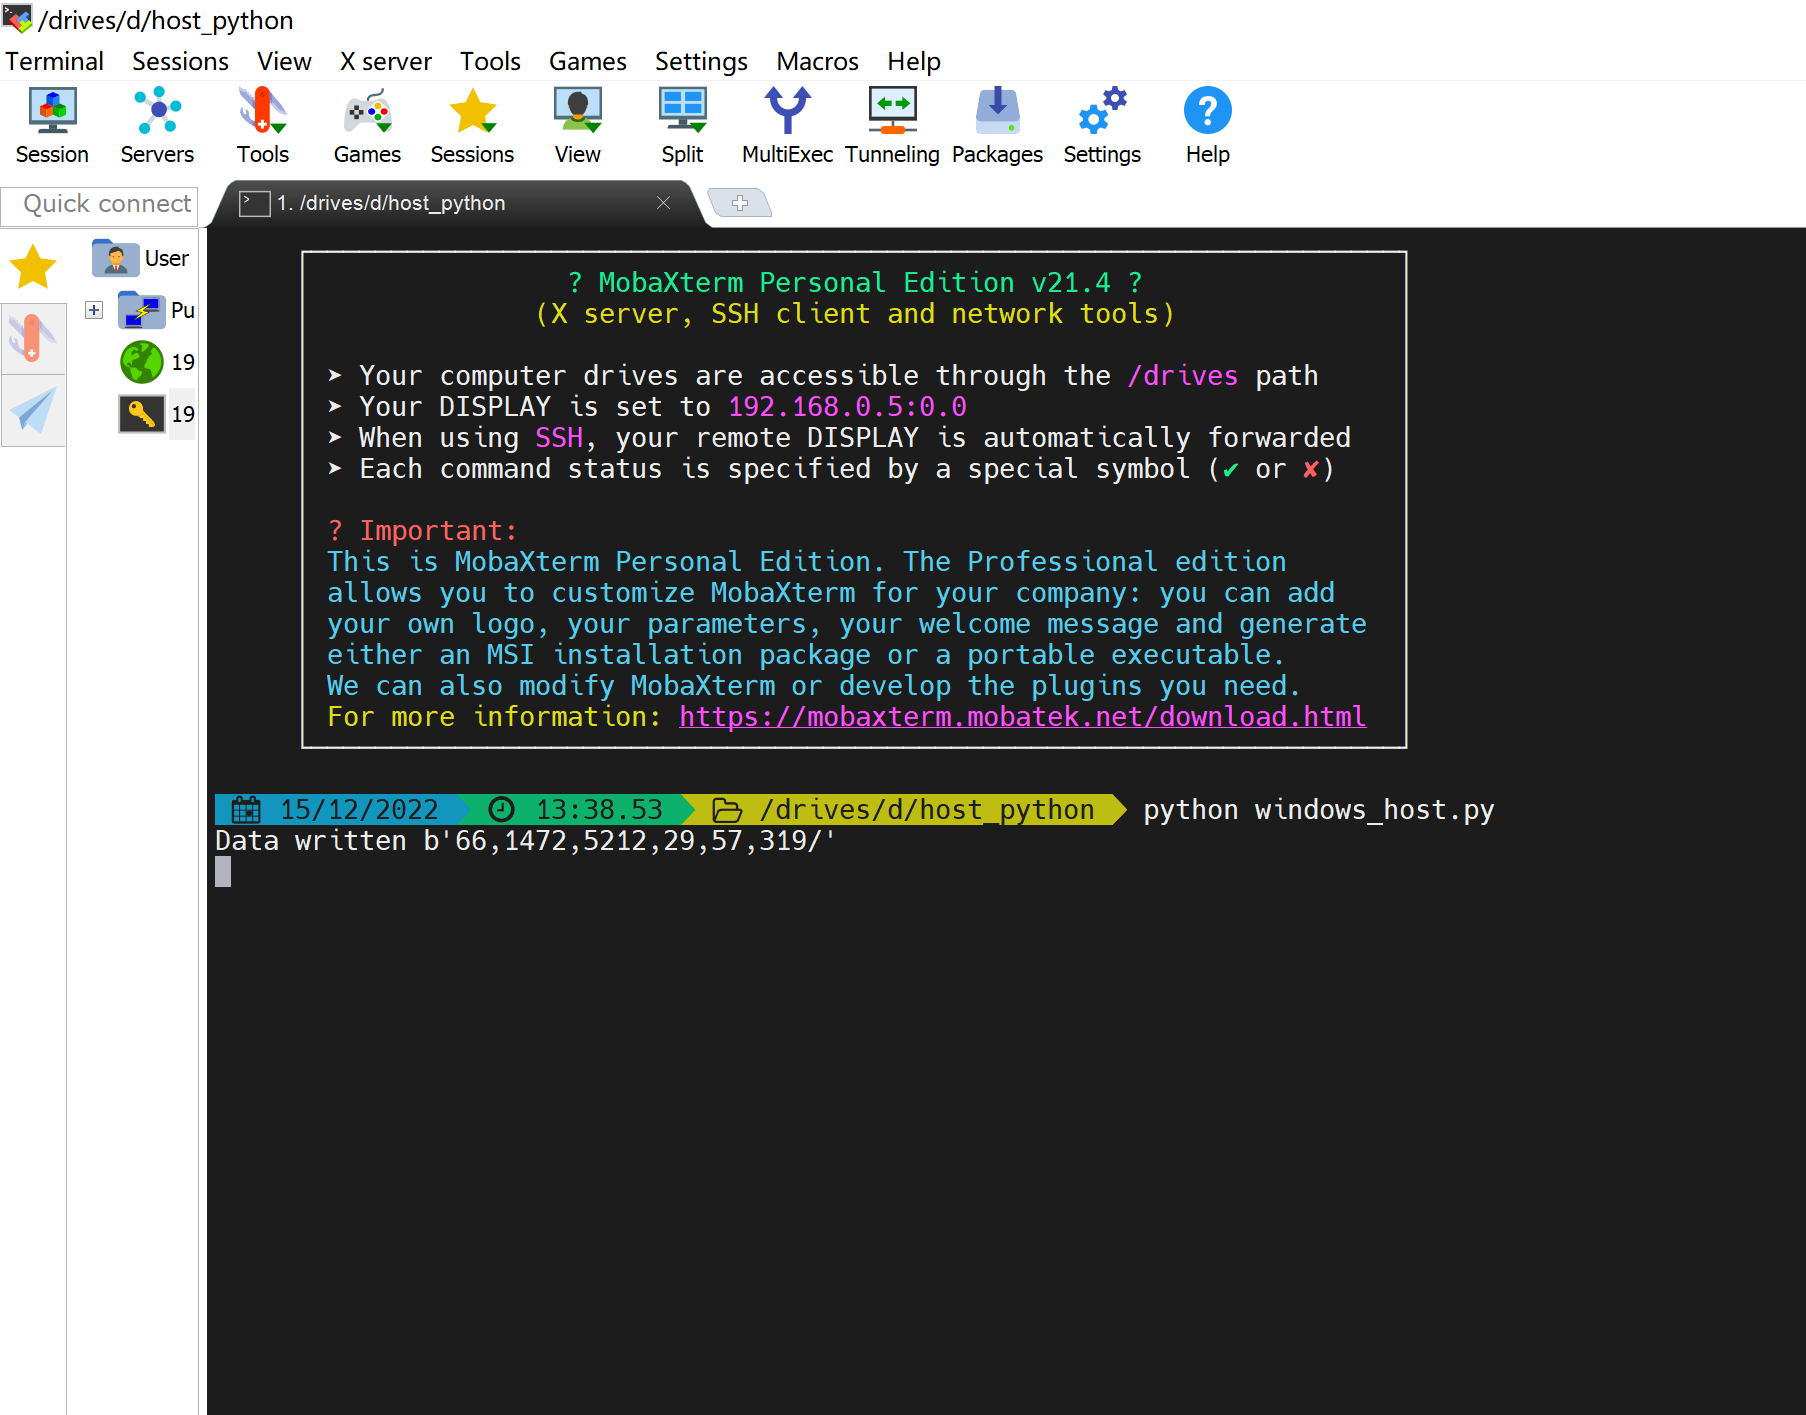
Task: Click the SSH word in the banner
Action: (x=559, y=438)
